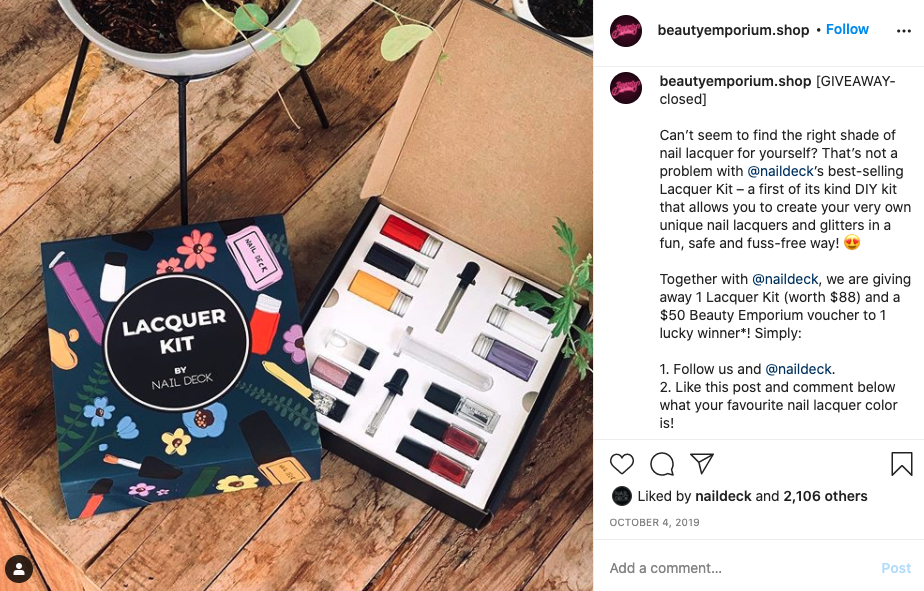This screenshot has width=924, height=591.
Task: Open the three-dot more options menu
Action: (x=903, y=31)
